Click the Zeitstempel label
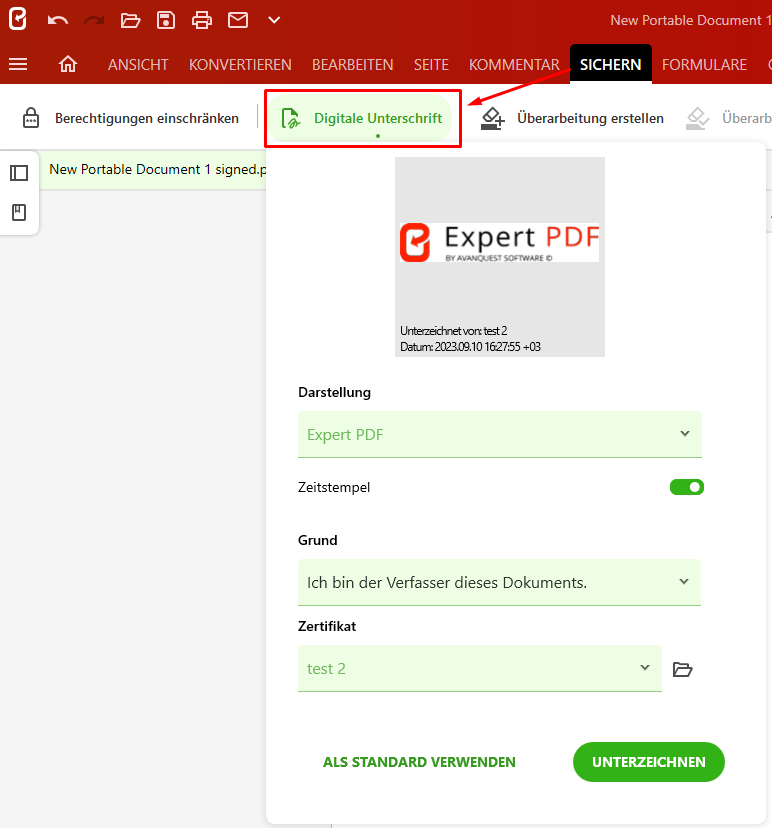Image resolution: width=772 pixels, height=828 pixels. pos(334,487)
